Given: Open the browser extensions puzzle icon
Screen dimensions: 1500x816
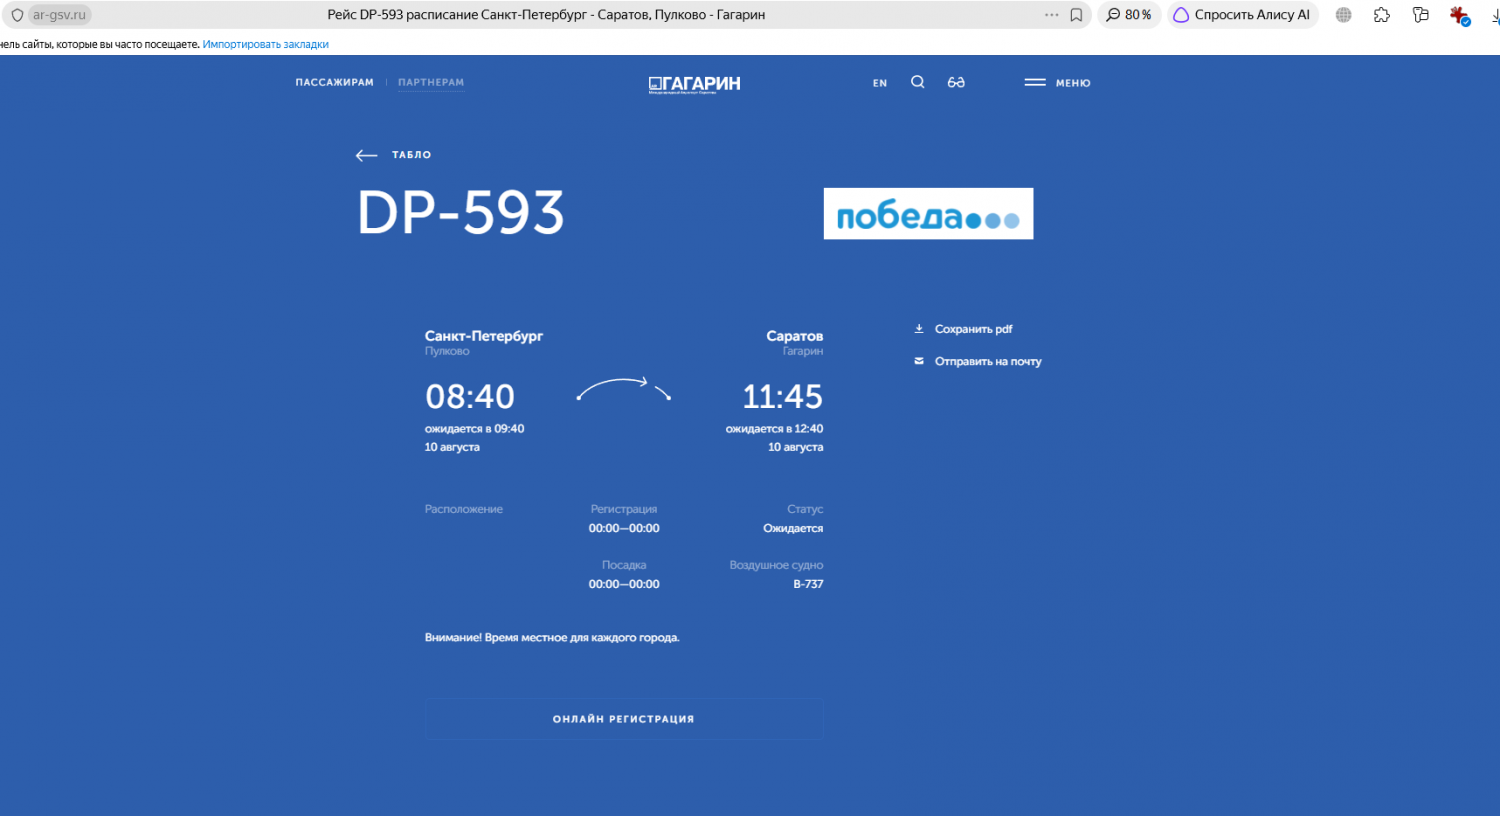Looking at the screenshot, I should pyautogui.click(x=1382, y=15).
